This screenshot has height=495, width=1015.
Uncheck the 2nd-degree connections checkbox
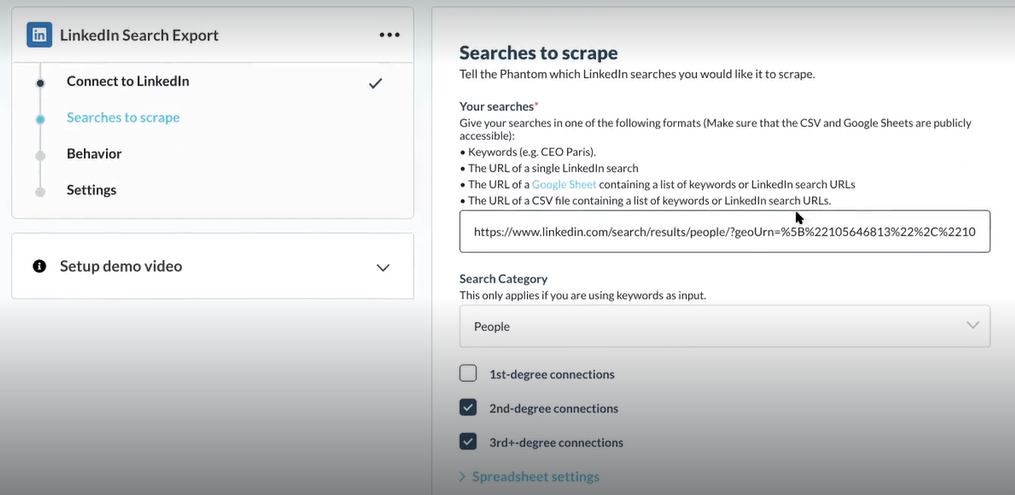click(468, 408)
